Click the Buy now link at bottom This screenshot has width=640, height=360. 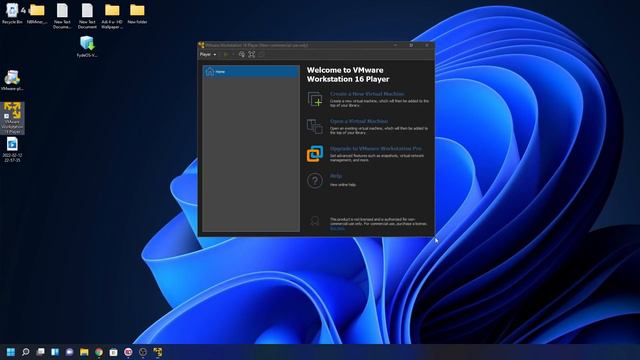point(337,229)
